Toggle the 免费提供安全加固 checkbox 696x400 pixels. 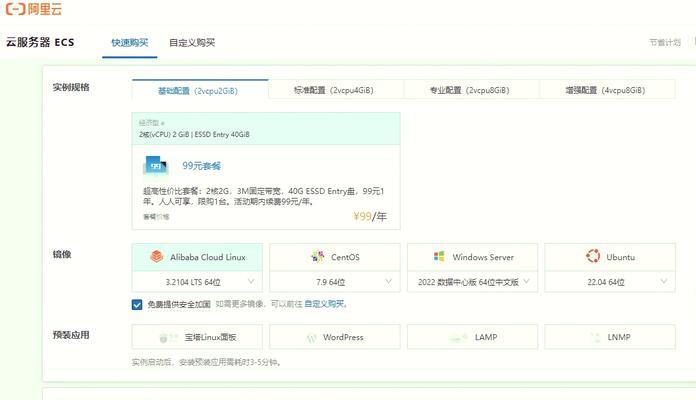pos(137,305)
